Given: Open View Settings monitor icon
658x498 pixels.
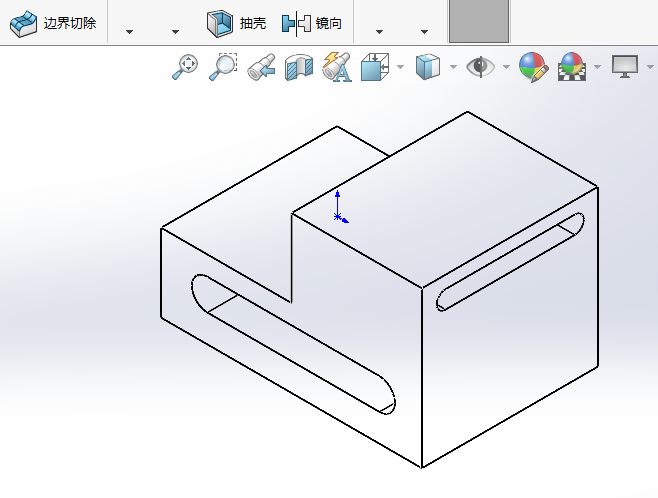Looking at the screenshot, I should [625, 67].
